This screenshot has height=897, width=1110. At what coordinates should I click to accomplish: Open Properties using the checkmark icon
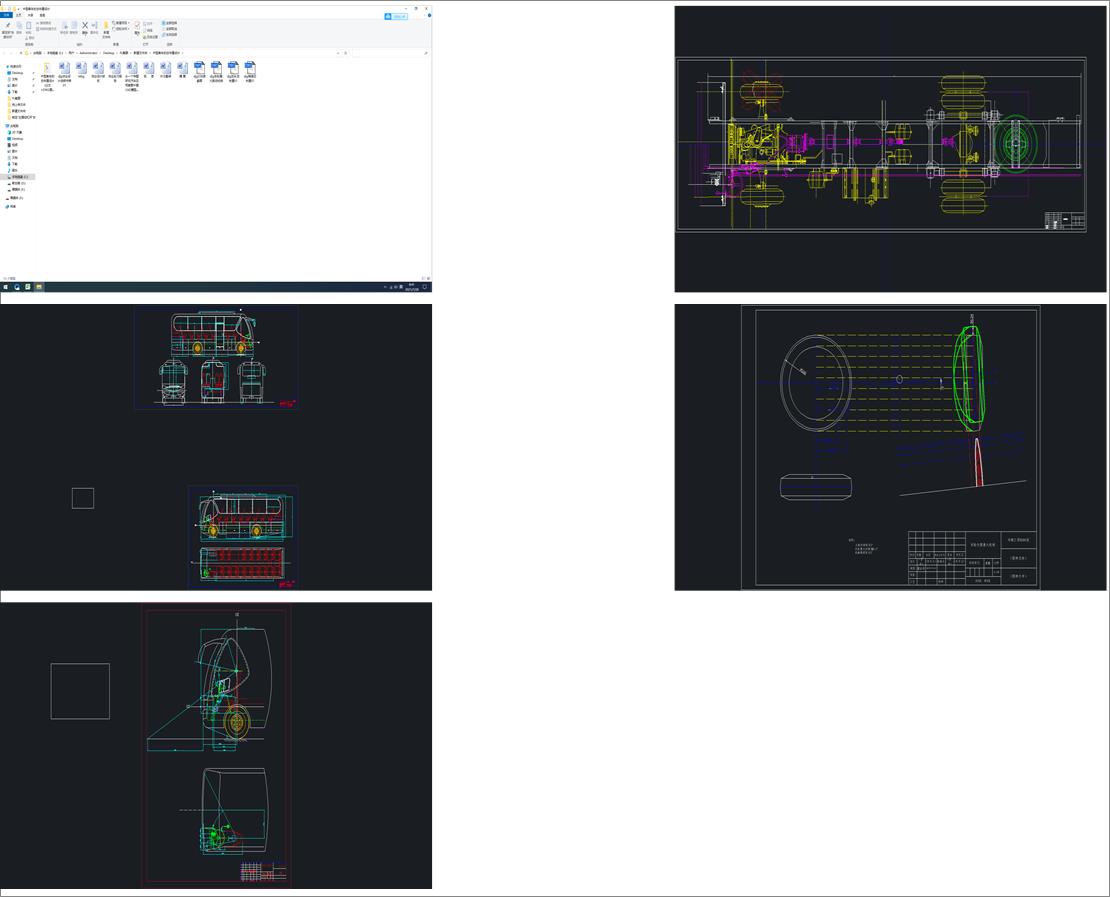pos(137,26)
